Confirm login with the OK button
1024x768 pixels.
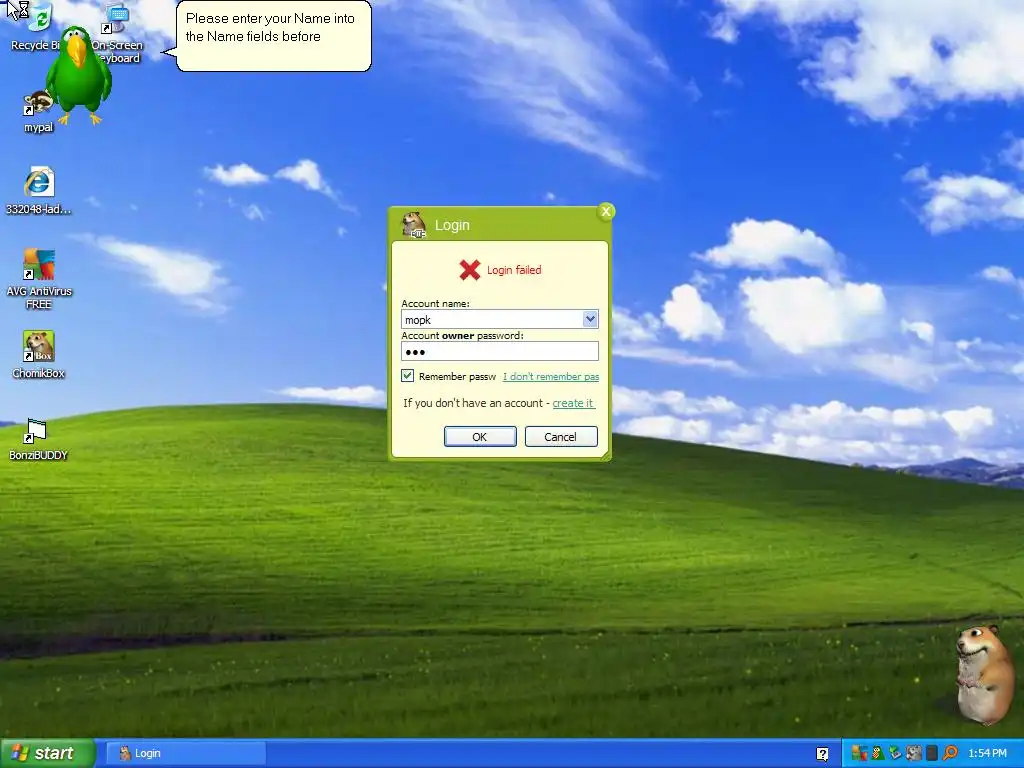[480, 436]
